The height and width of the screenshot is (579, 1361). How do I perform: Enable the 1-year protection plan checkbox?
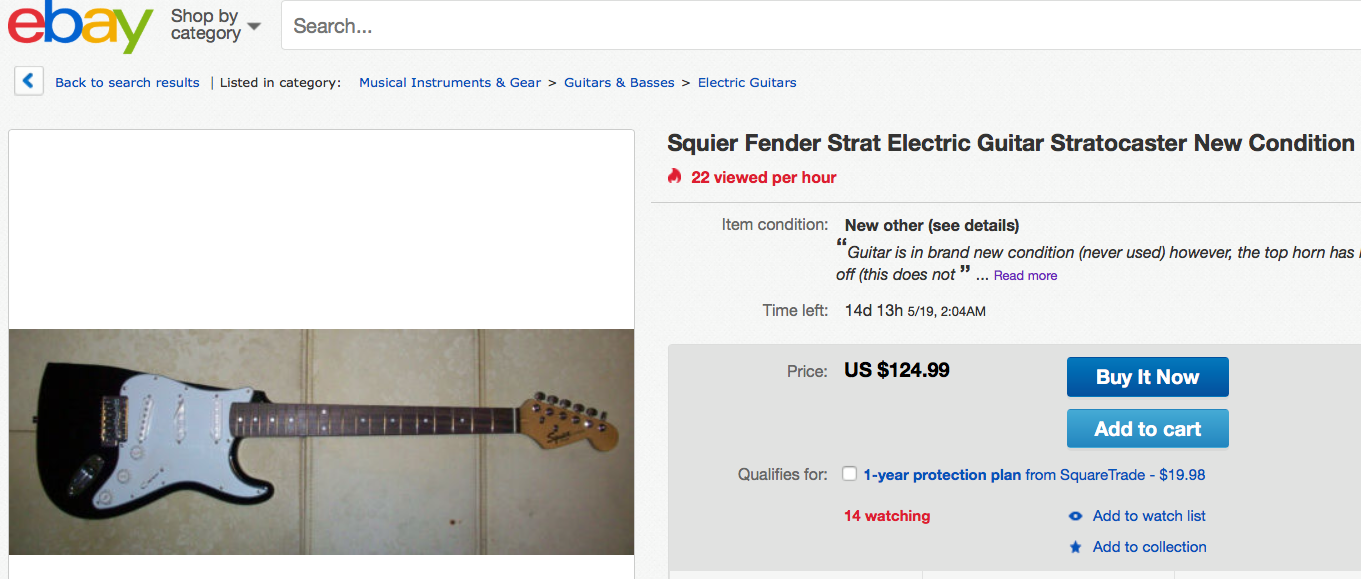849,474
